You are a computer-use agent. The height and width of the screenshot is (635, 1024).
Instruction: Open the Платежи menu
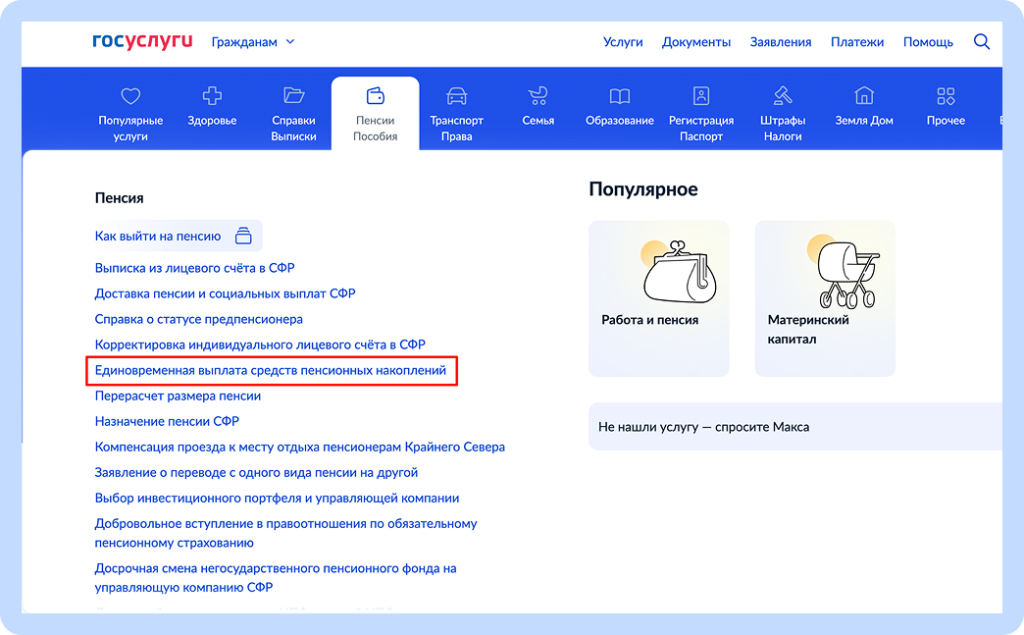pos(857,42)
